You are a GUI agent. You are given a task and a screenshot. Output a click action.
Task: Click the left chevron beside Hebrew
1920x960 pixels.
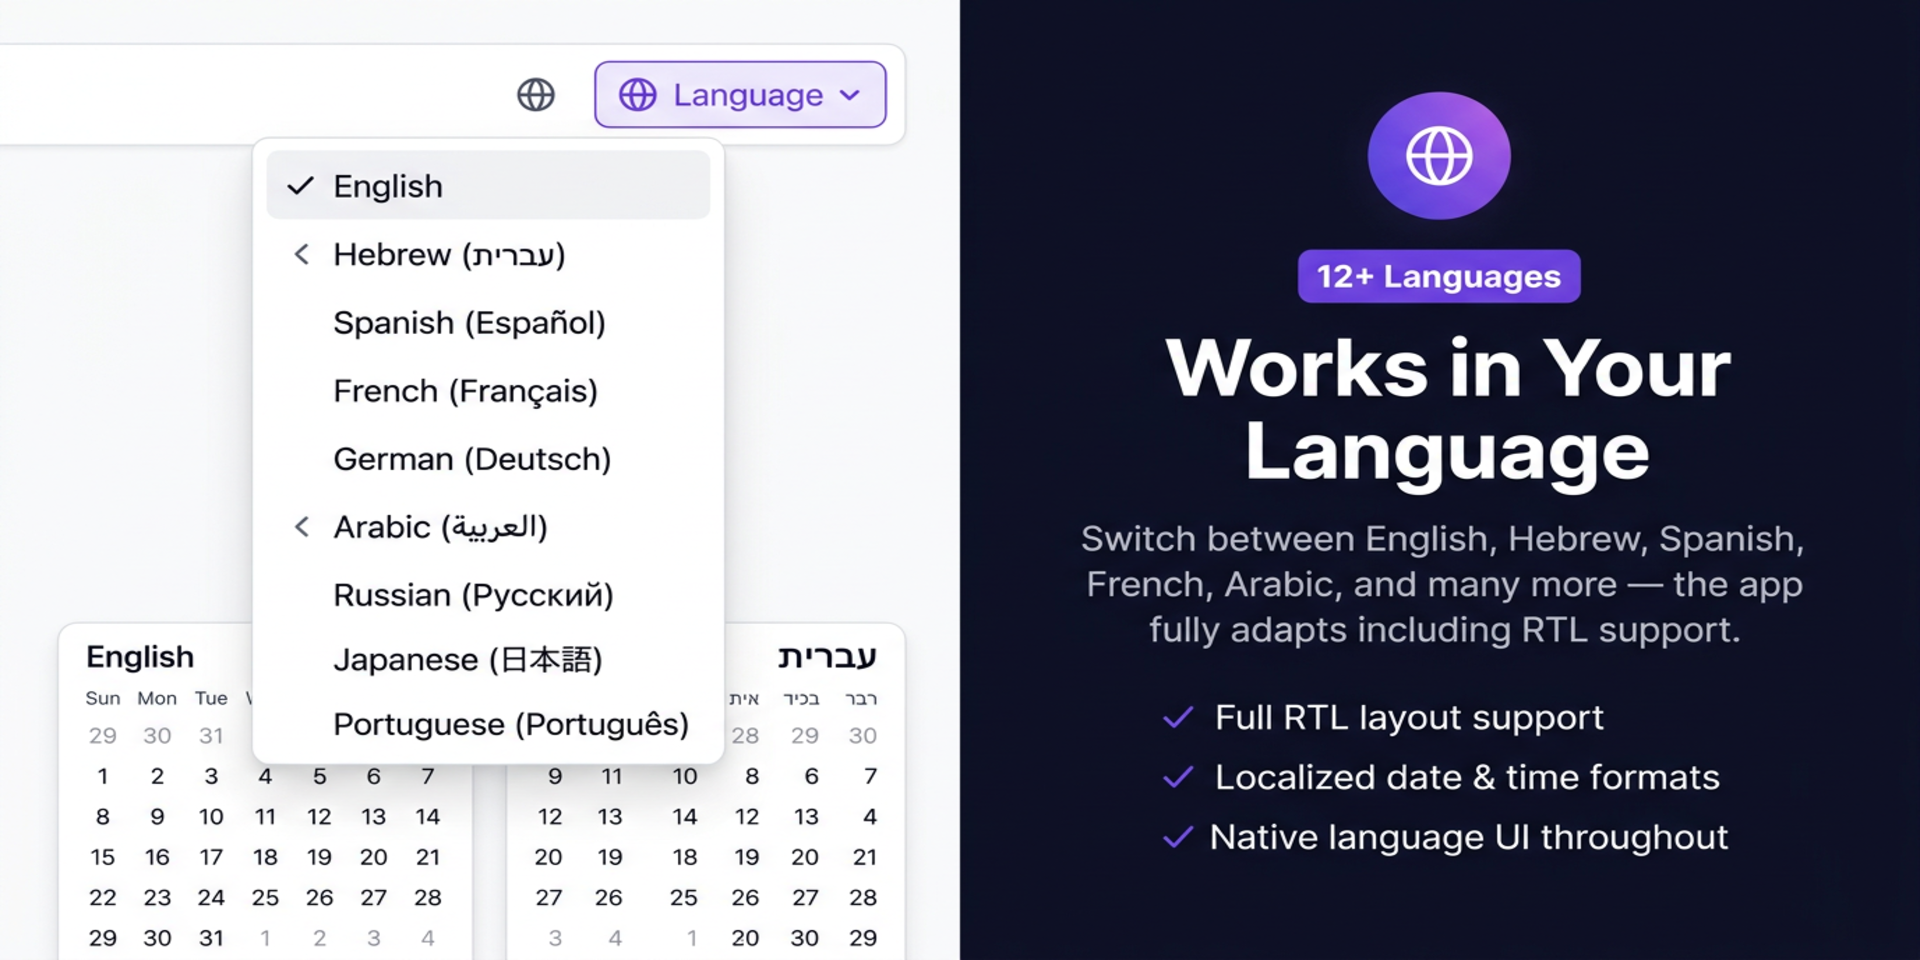(301, 254)
